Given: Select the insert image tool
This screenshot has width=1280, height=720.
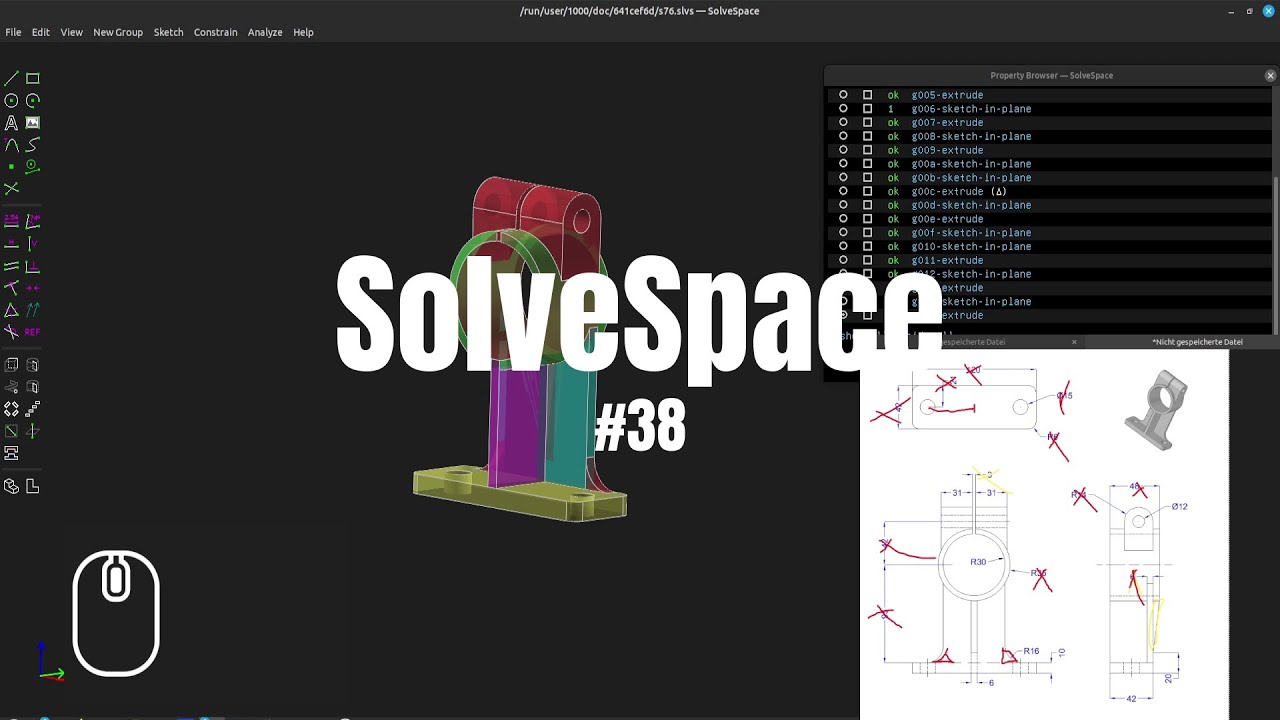Looking at the screenshot, I should point(33,122).
